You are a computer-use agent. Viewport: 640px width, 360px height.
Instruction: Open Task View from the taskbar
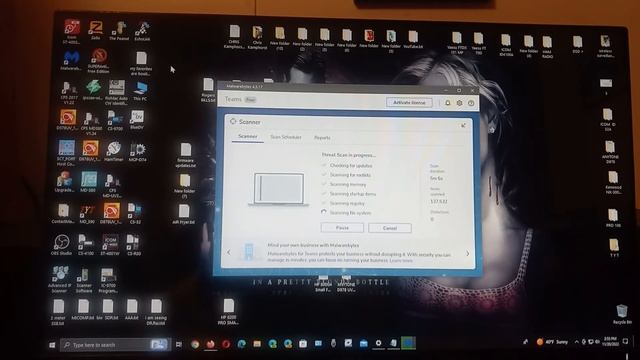179,344
